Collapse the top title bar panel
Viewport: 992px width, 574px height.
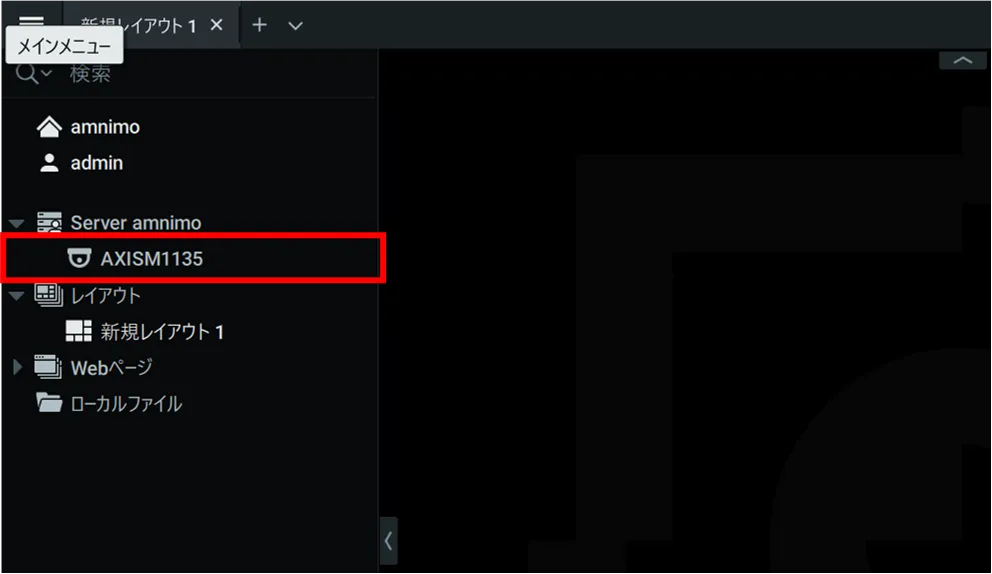pos(962,60)
